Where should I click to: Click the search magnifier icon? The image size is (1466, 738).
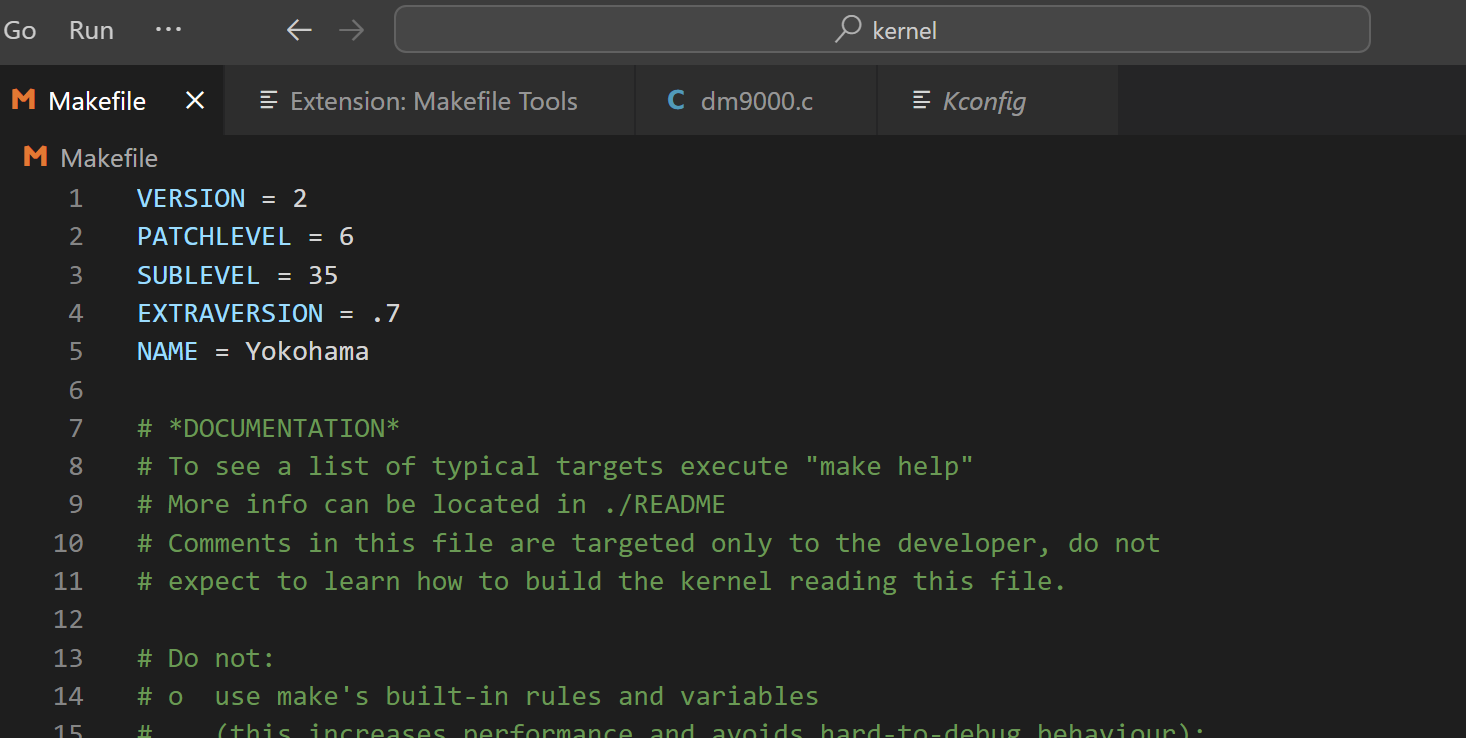point(848,29)
